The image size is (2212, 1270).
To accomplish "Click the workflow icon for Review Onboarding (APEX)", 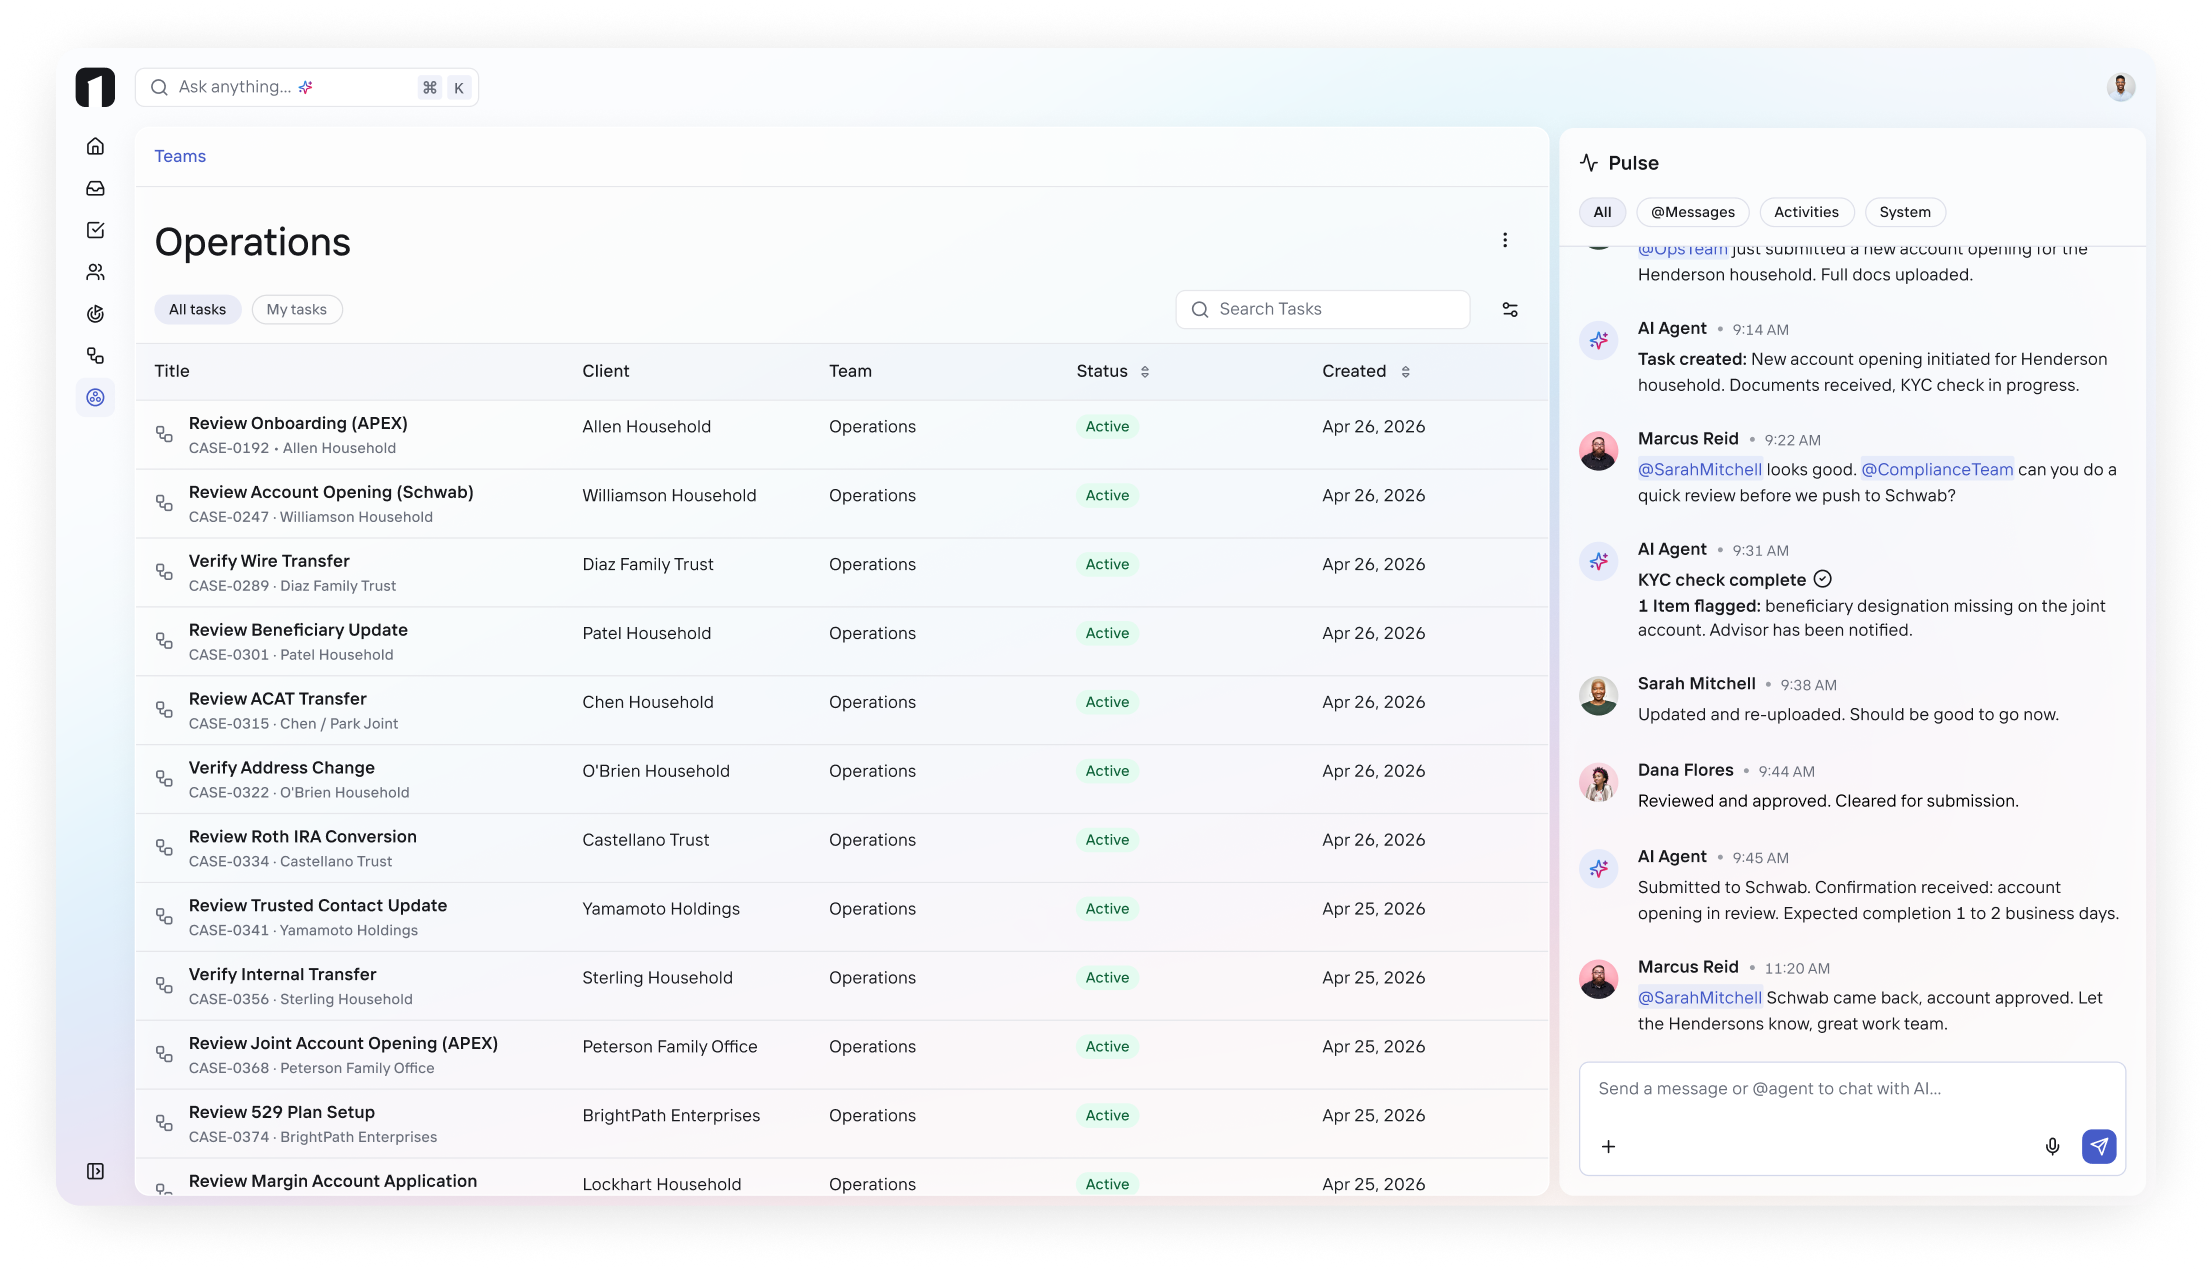I will tap(164, 434).
